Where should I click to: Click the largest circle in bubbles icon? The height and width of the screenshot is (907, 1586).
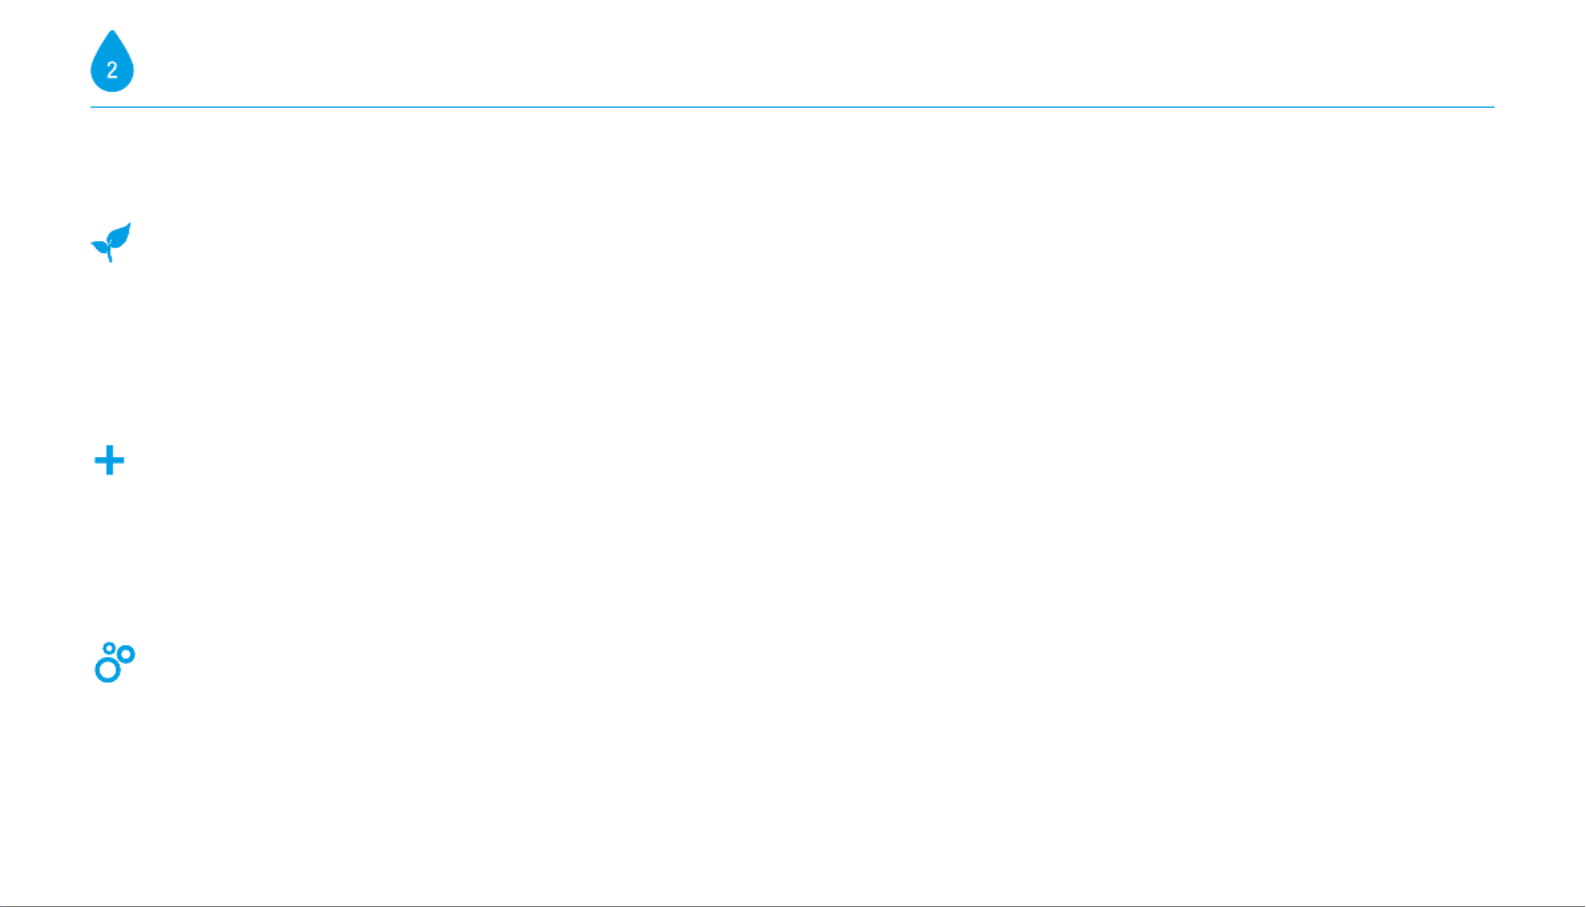107,670
